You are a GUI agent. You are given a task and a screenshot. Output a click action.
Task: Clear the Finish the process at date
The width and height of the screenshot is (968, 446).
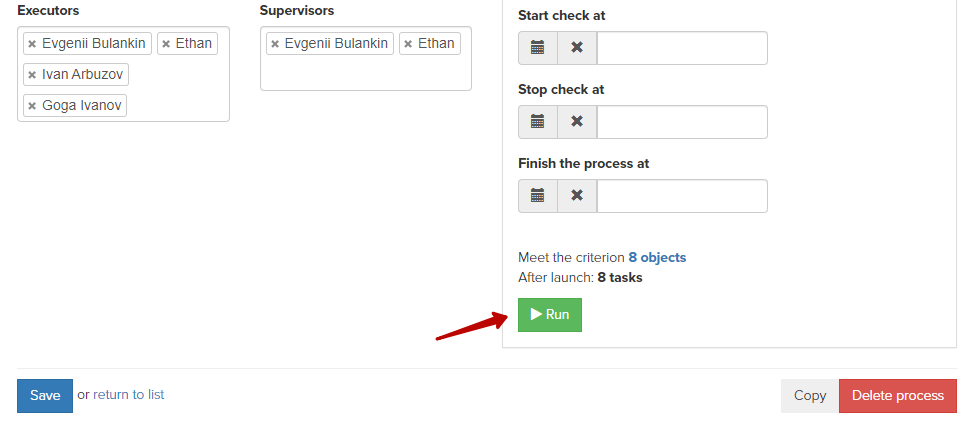[x=577, y=196]
